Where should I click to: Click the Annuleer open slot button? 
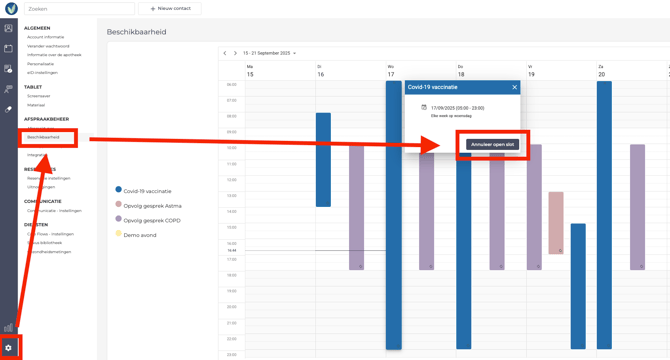[x=492, y=144]
